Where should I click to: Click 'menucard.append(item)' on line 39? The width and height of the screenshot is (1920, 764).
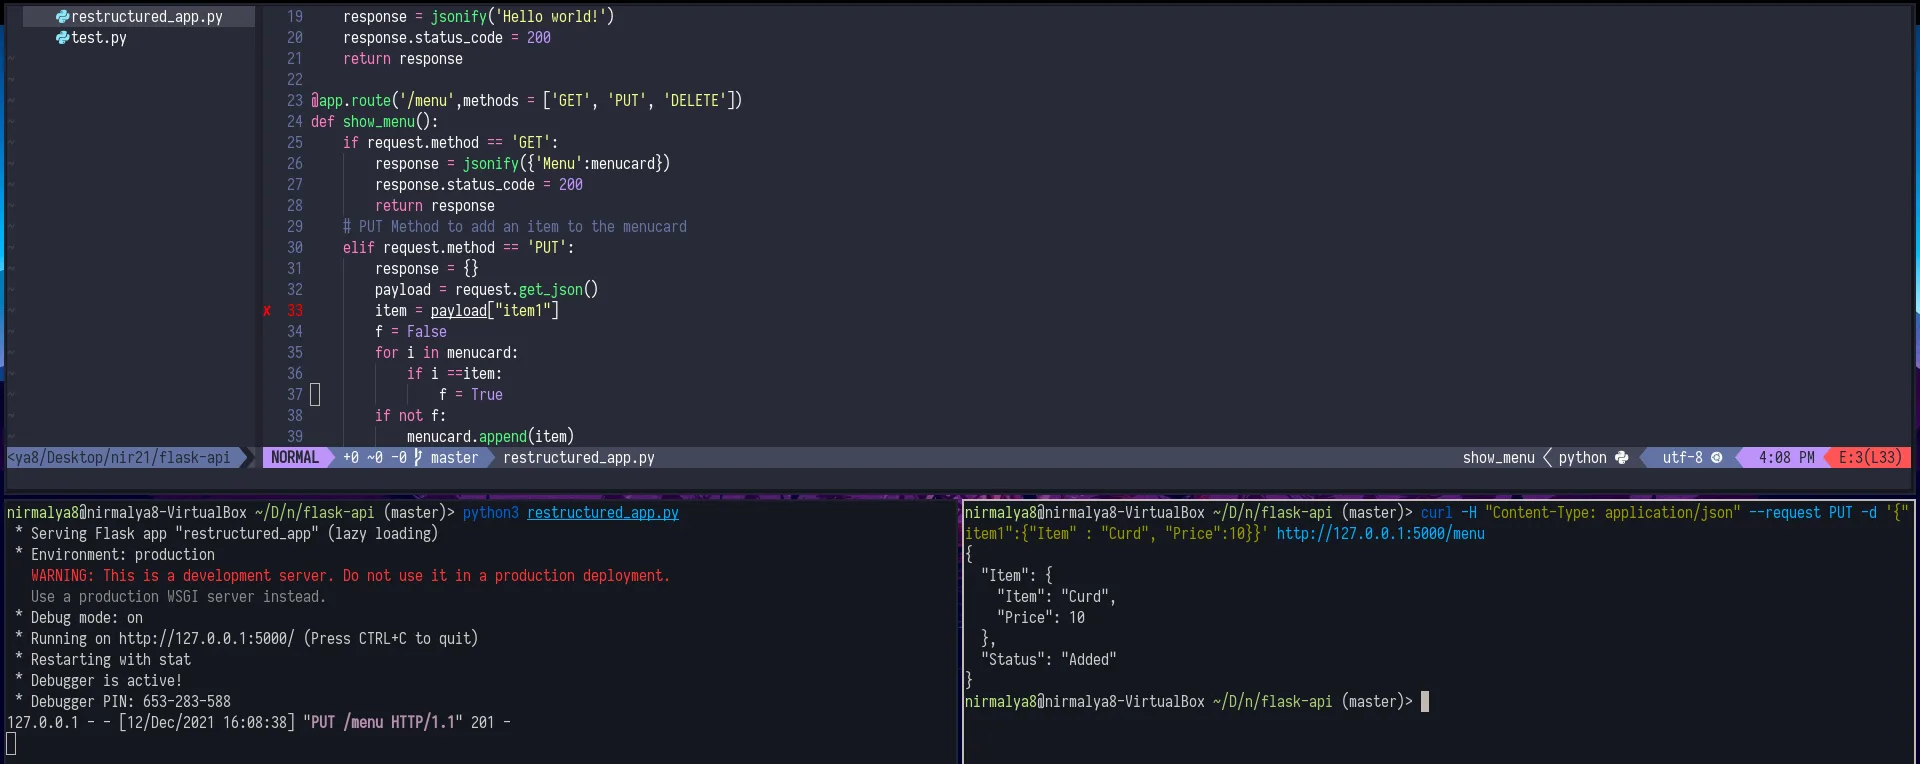(x=490, y=437)
